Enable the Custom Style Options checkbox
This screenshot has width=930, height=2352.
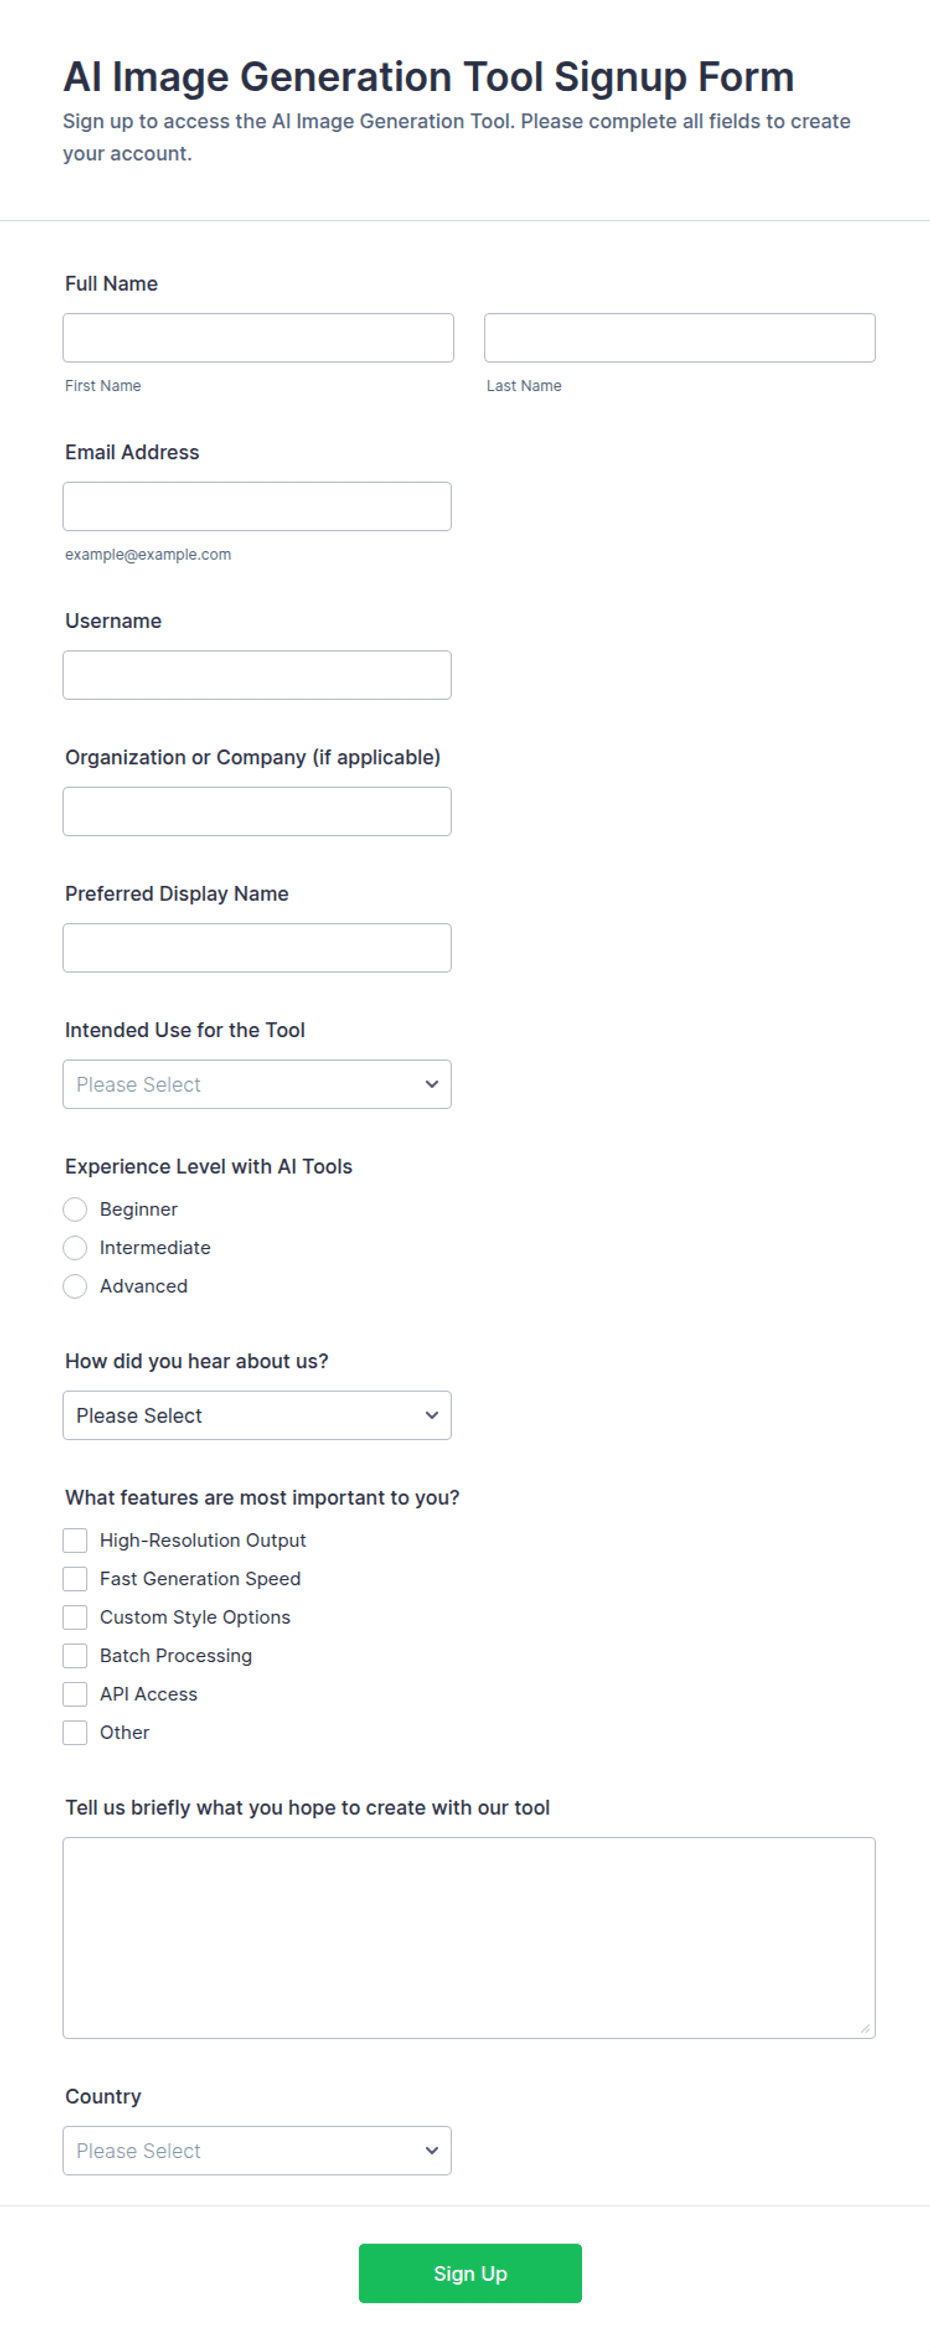pyautogui.click(x=75, y=1617)
